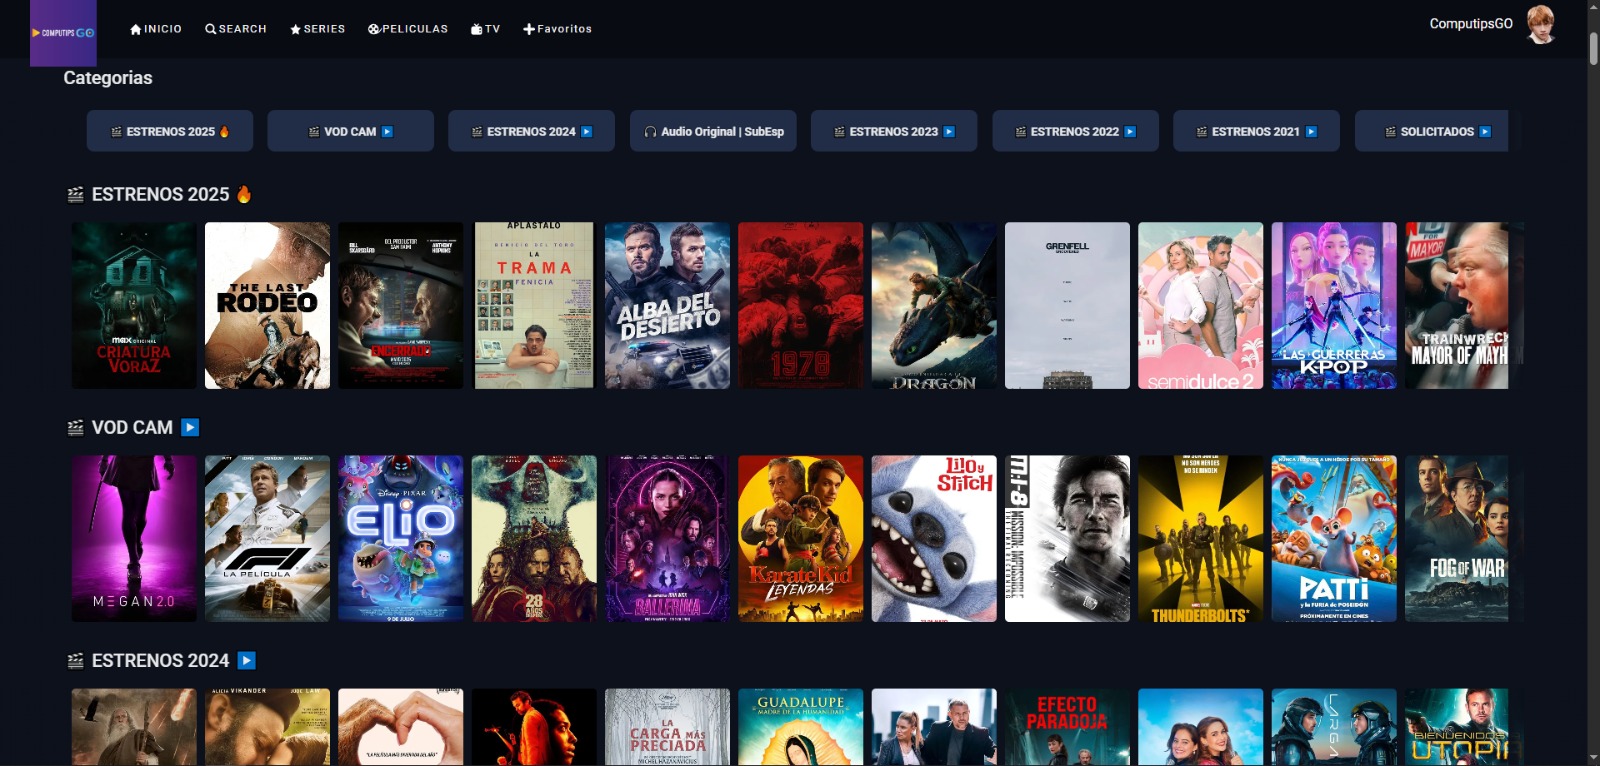Open Thunderbolts movie poster
Viewport: 1600px width, 766px height.
(1200, 538)
